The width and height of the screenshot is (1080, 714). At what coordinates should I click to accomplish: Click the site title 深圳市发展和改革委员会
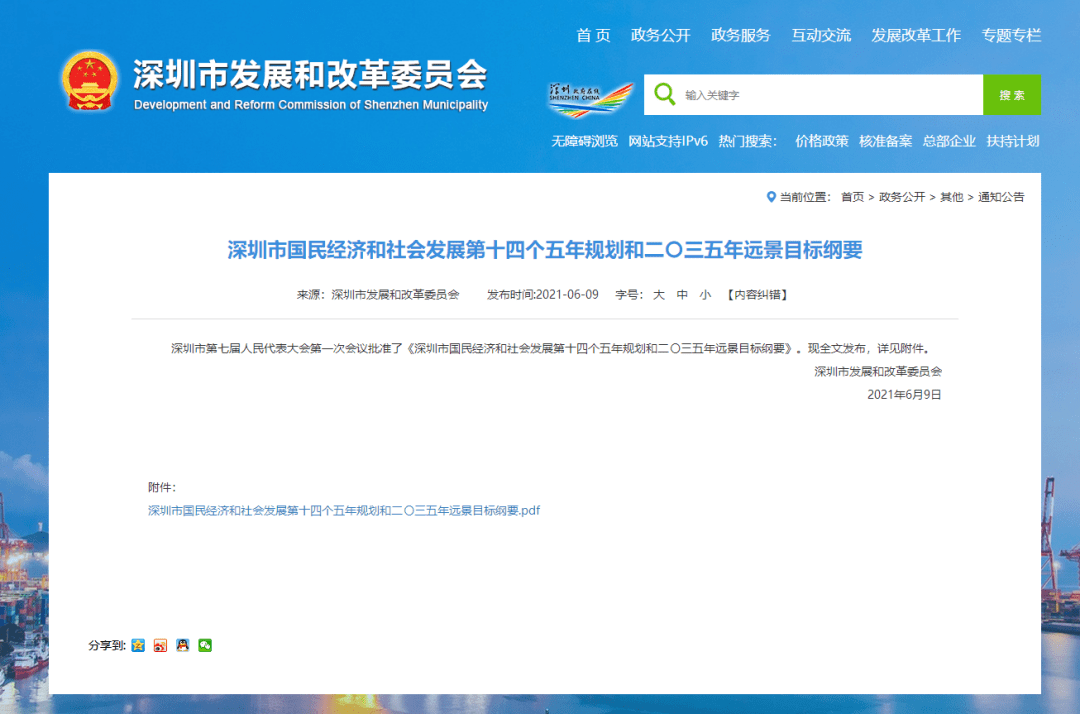pos(310,74)
